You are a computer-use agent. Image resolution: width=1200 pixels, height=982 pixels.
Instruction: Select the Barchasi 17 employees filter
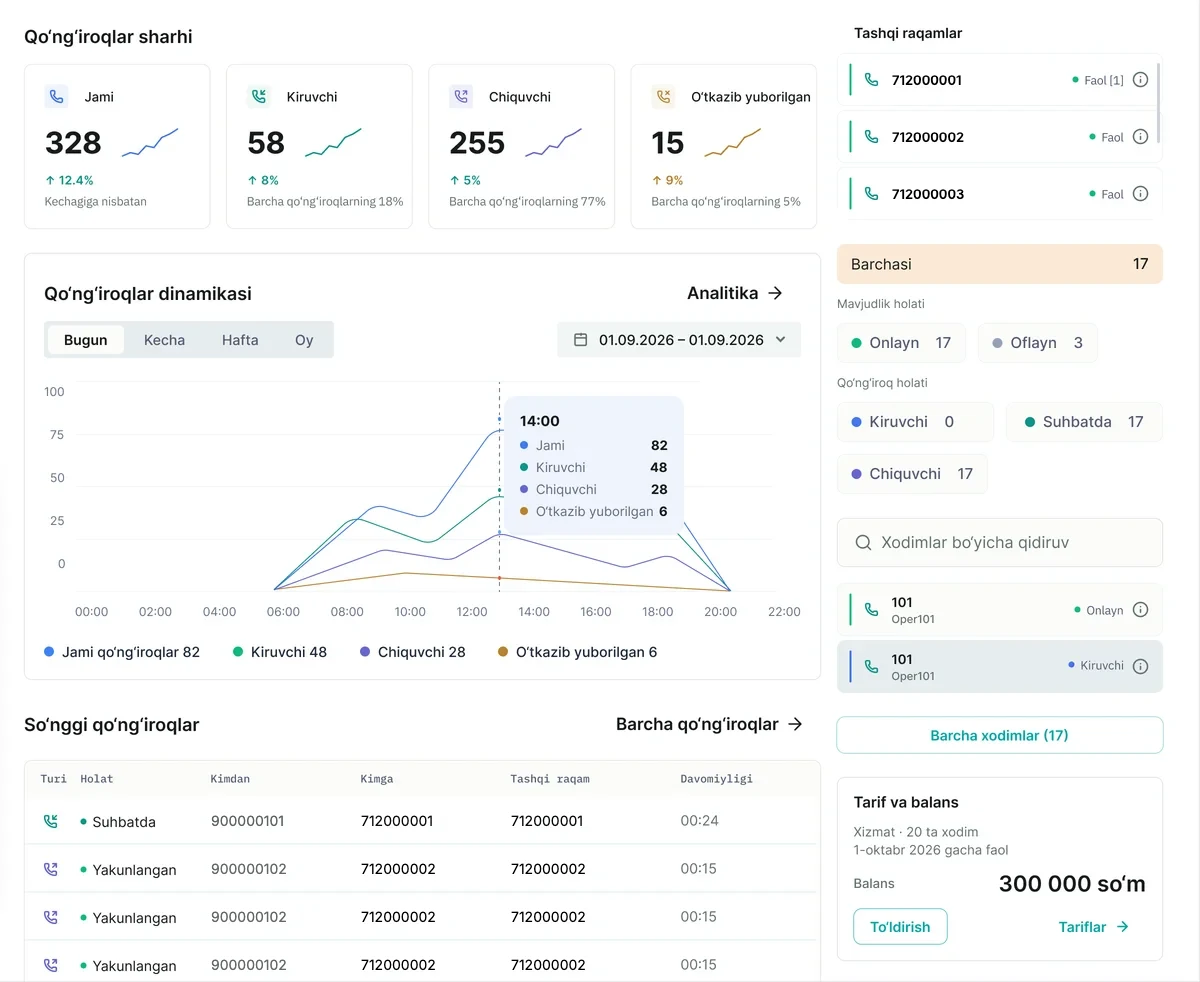tap(1000, 264)
